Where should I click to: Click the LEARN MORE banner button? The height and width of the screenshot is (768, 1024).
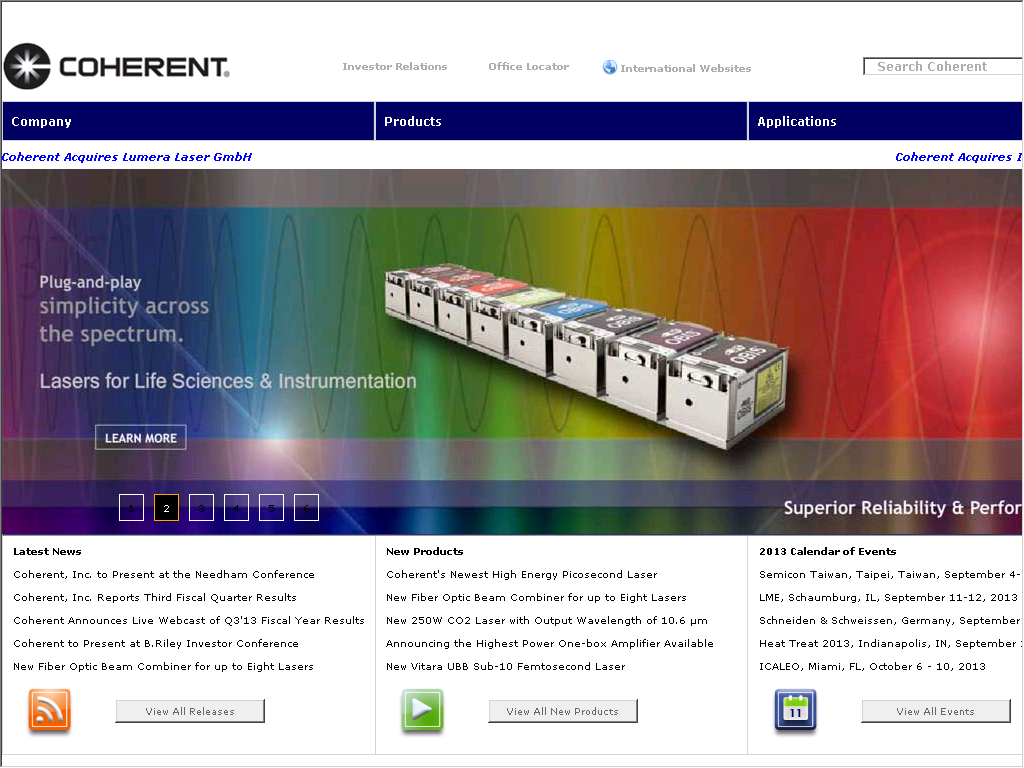pos(141,438)
